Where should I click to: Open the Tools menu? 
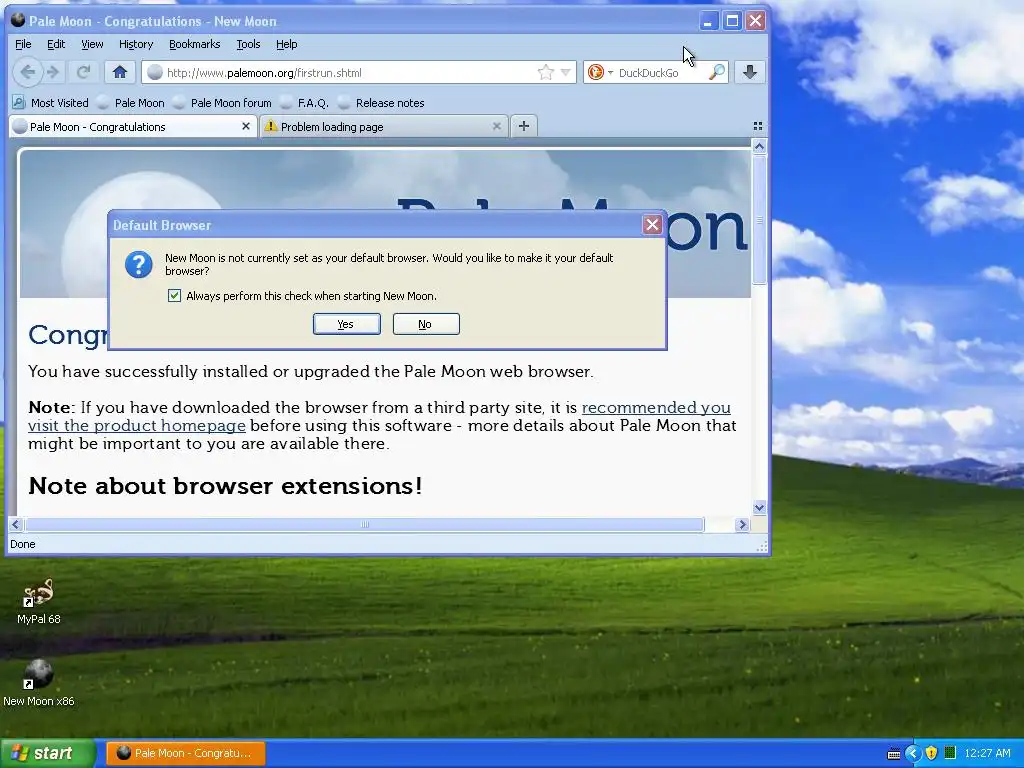click(248, 44)
